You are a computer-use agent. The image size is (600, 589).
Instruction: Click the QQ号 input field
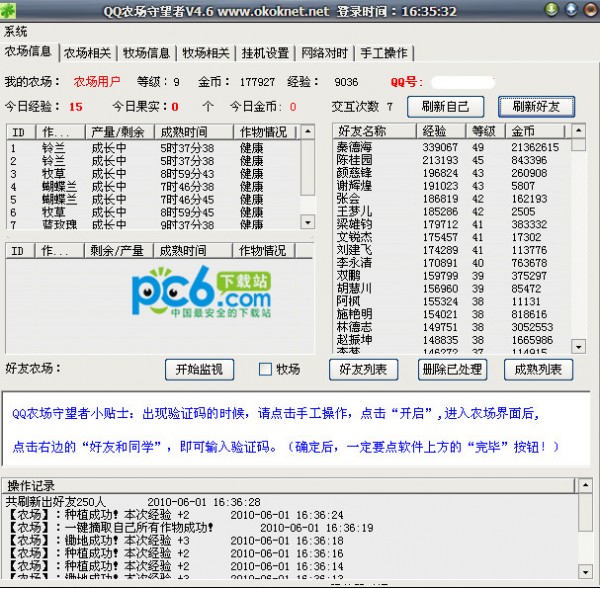[463, 82]
